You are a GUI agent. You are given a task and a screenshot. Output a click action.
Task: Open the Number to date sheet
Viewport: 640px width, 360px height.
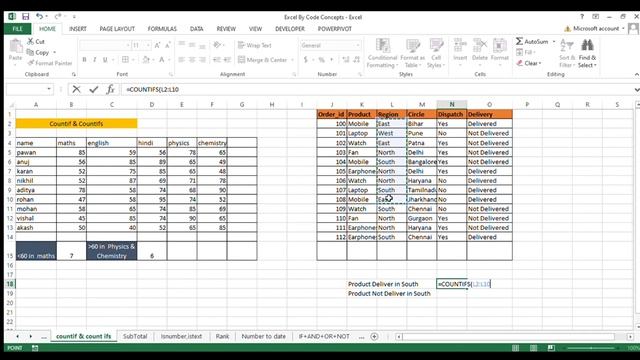tap(263, 336)
